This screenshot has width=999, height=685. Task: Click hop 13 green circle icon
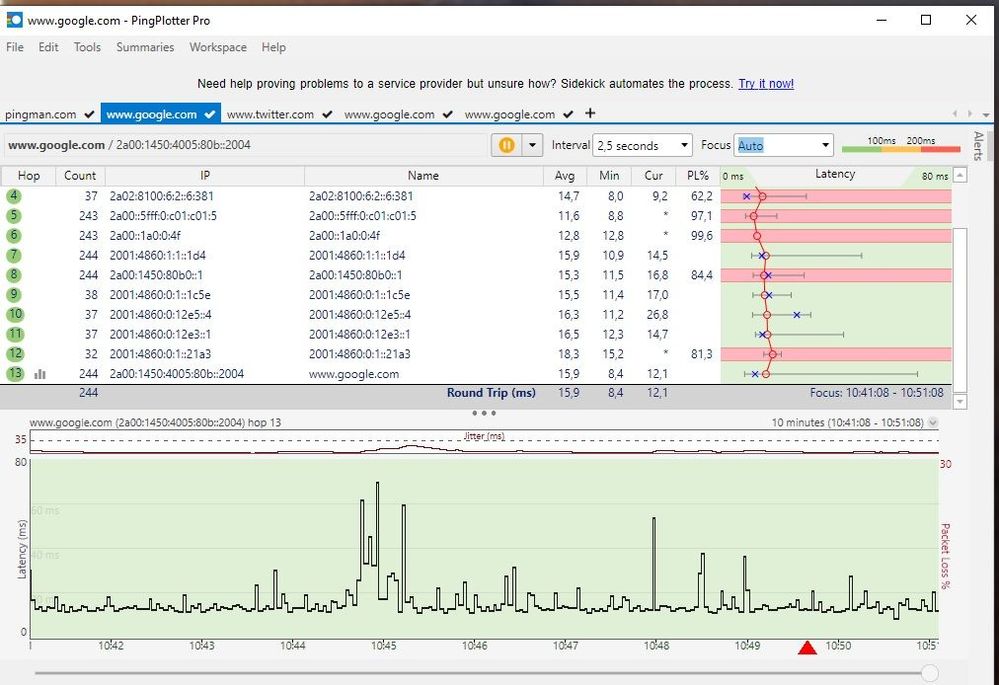click(15, 373)
